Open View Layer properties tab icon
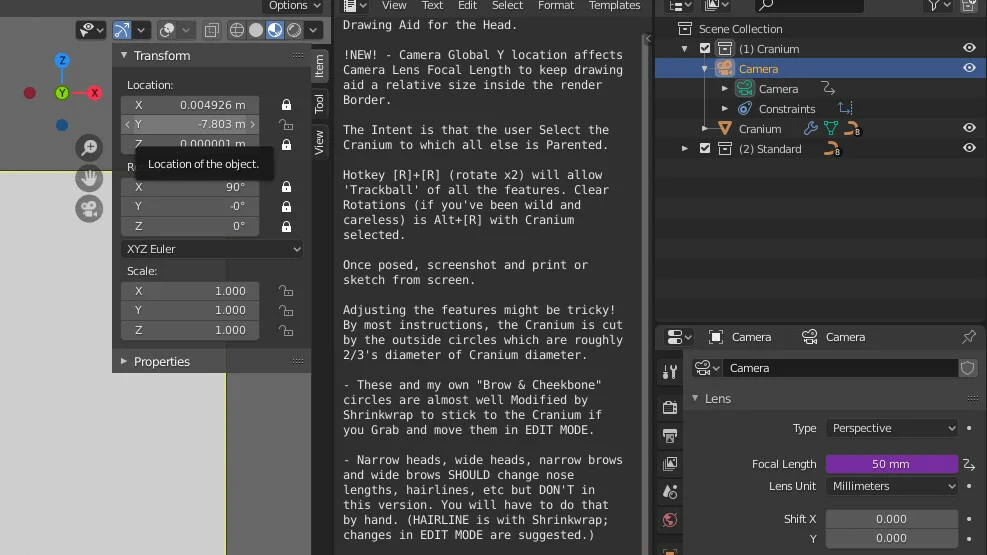The height and width of the screenshot is (555, 987). (670, 464)
